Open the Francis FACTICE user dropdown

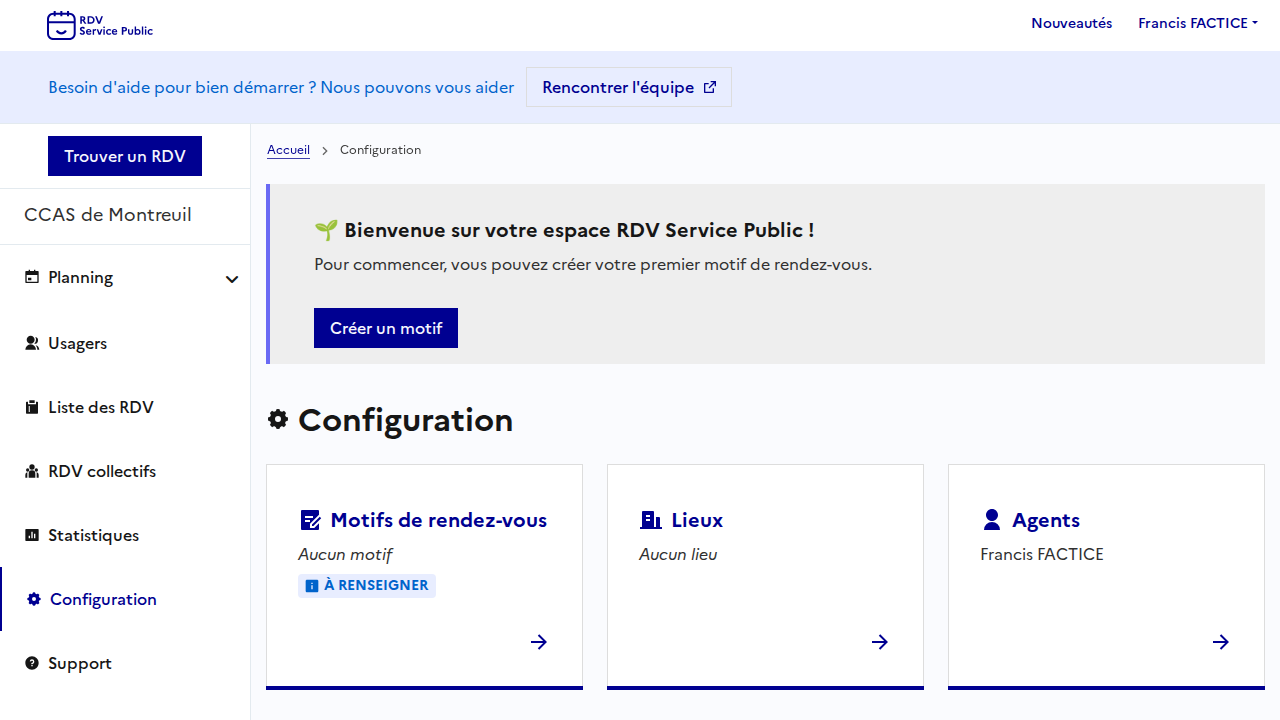(x=1197, y=23)
